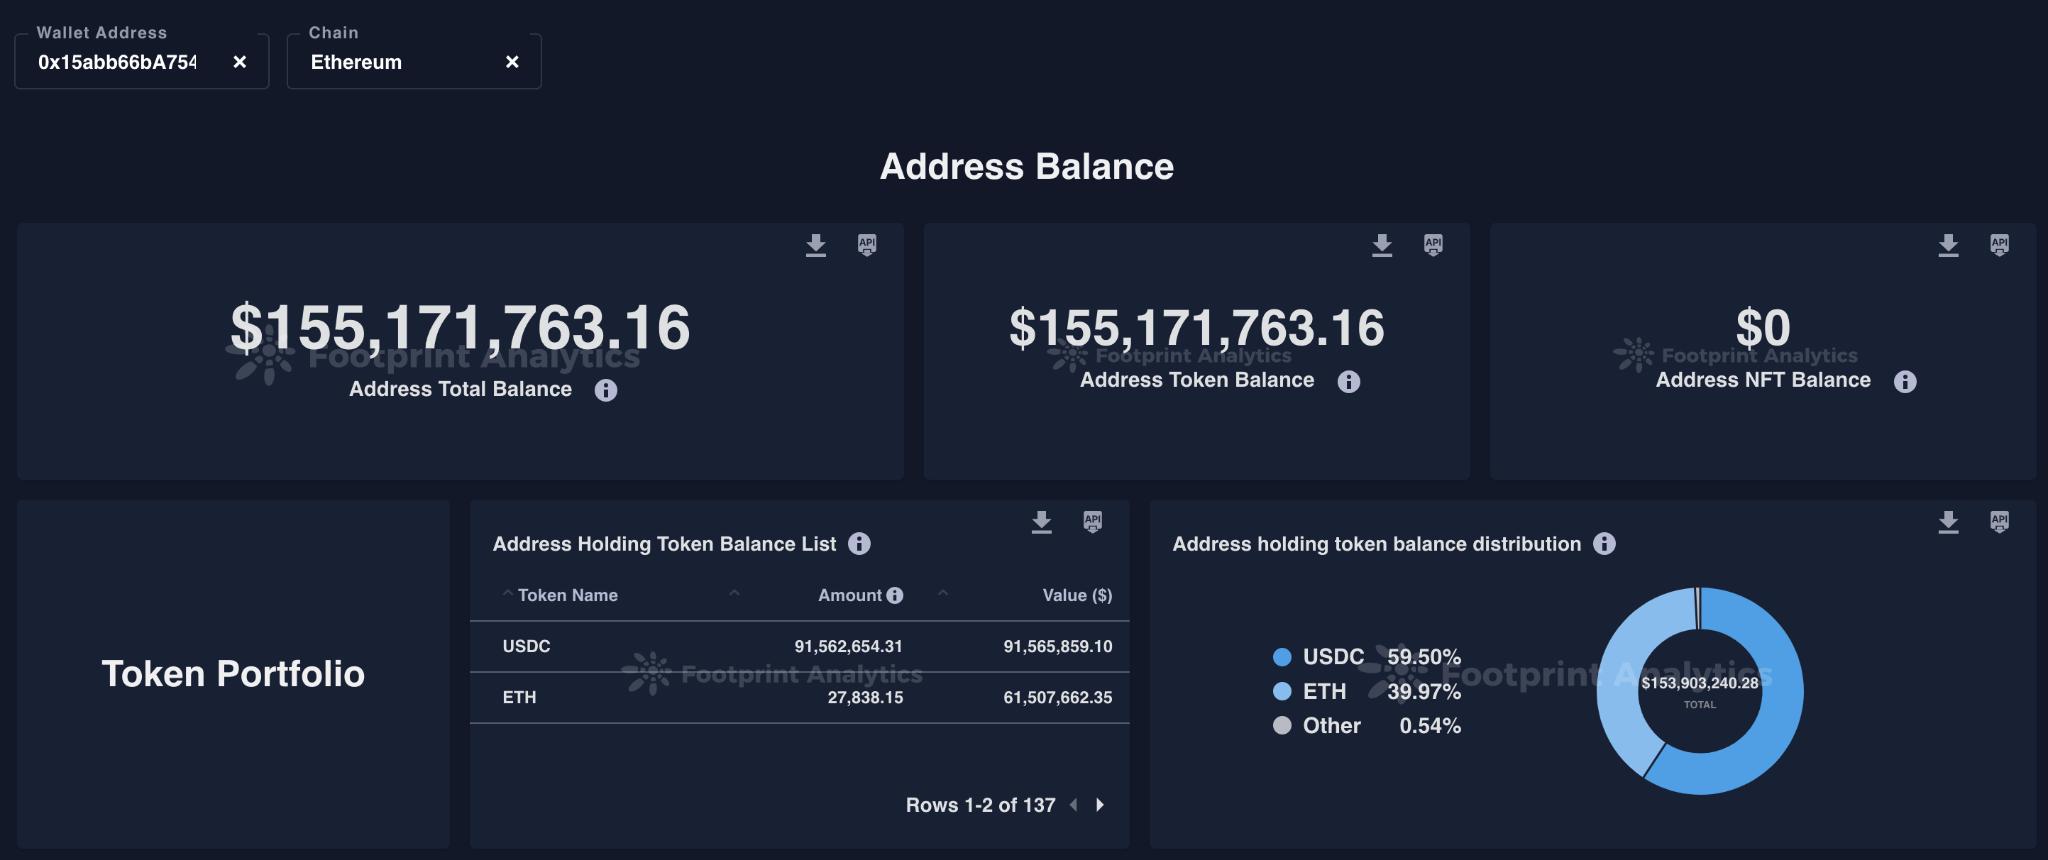The image size is (2048, 860).
Task: Open API for Address Total Balance card
Action: pos(867,245)
